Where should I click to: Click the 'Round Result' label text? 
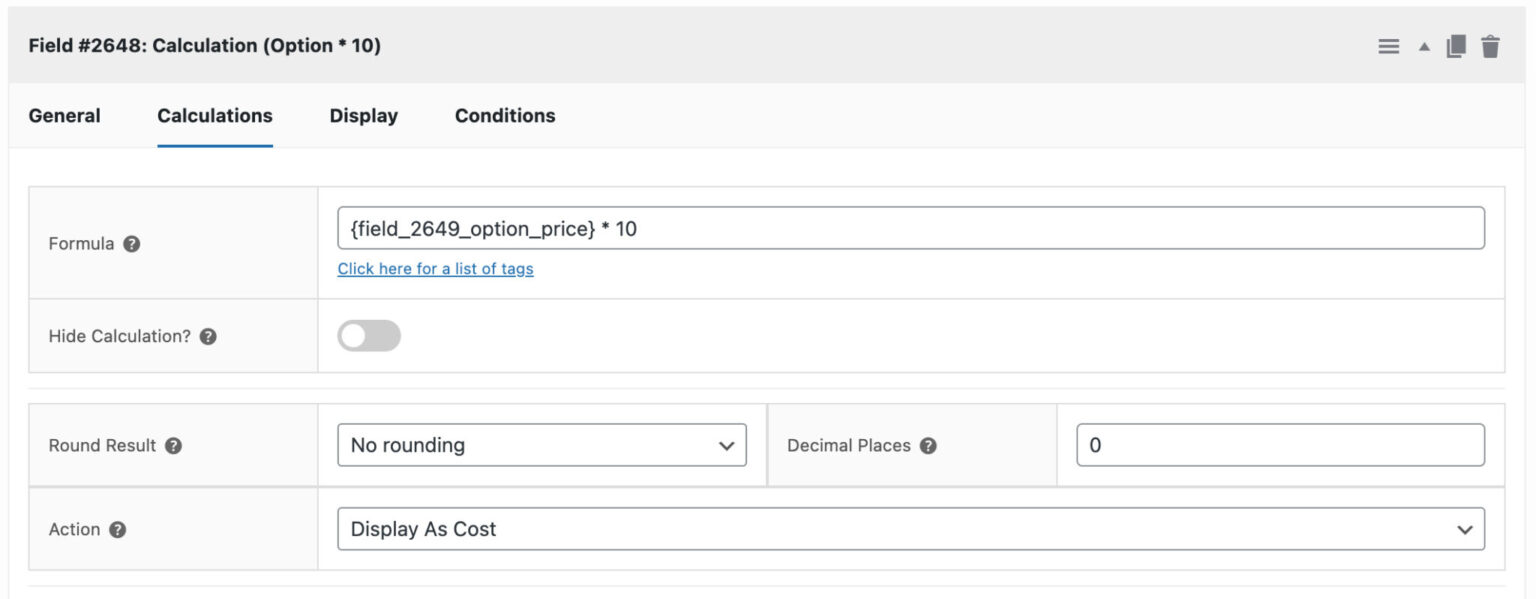[102, 445]
